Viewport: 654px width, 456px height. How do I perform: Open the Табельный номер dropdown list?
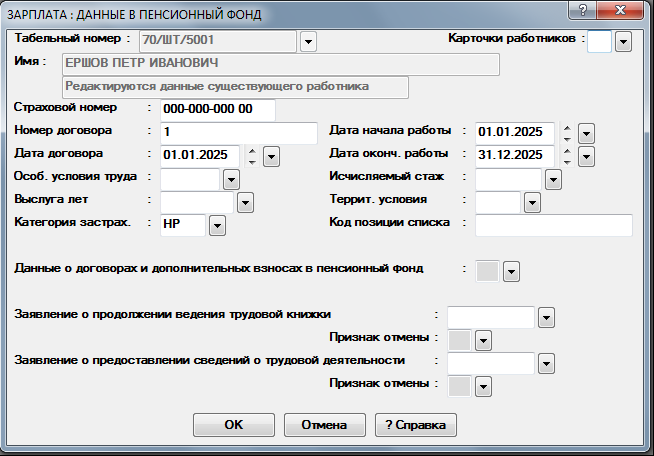pyautogui.click(x=308, y=41)
